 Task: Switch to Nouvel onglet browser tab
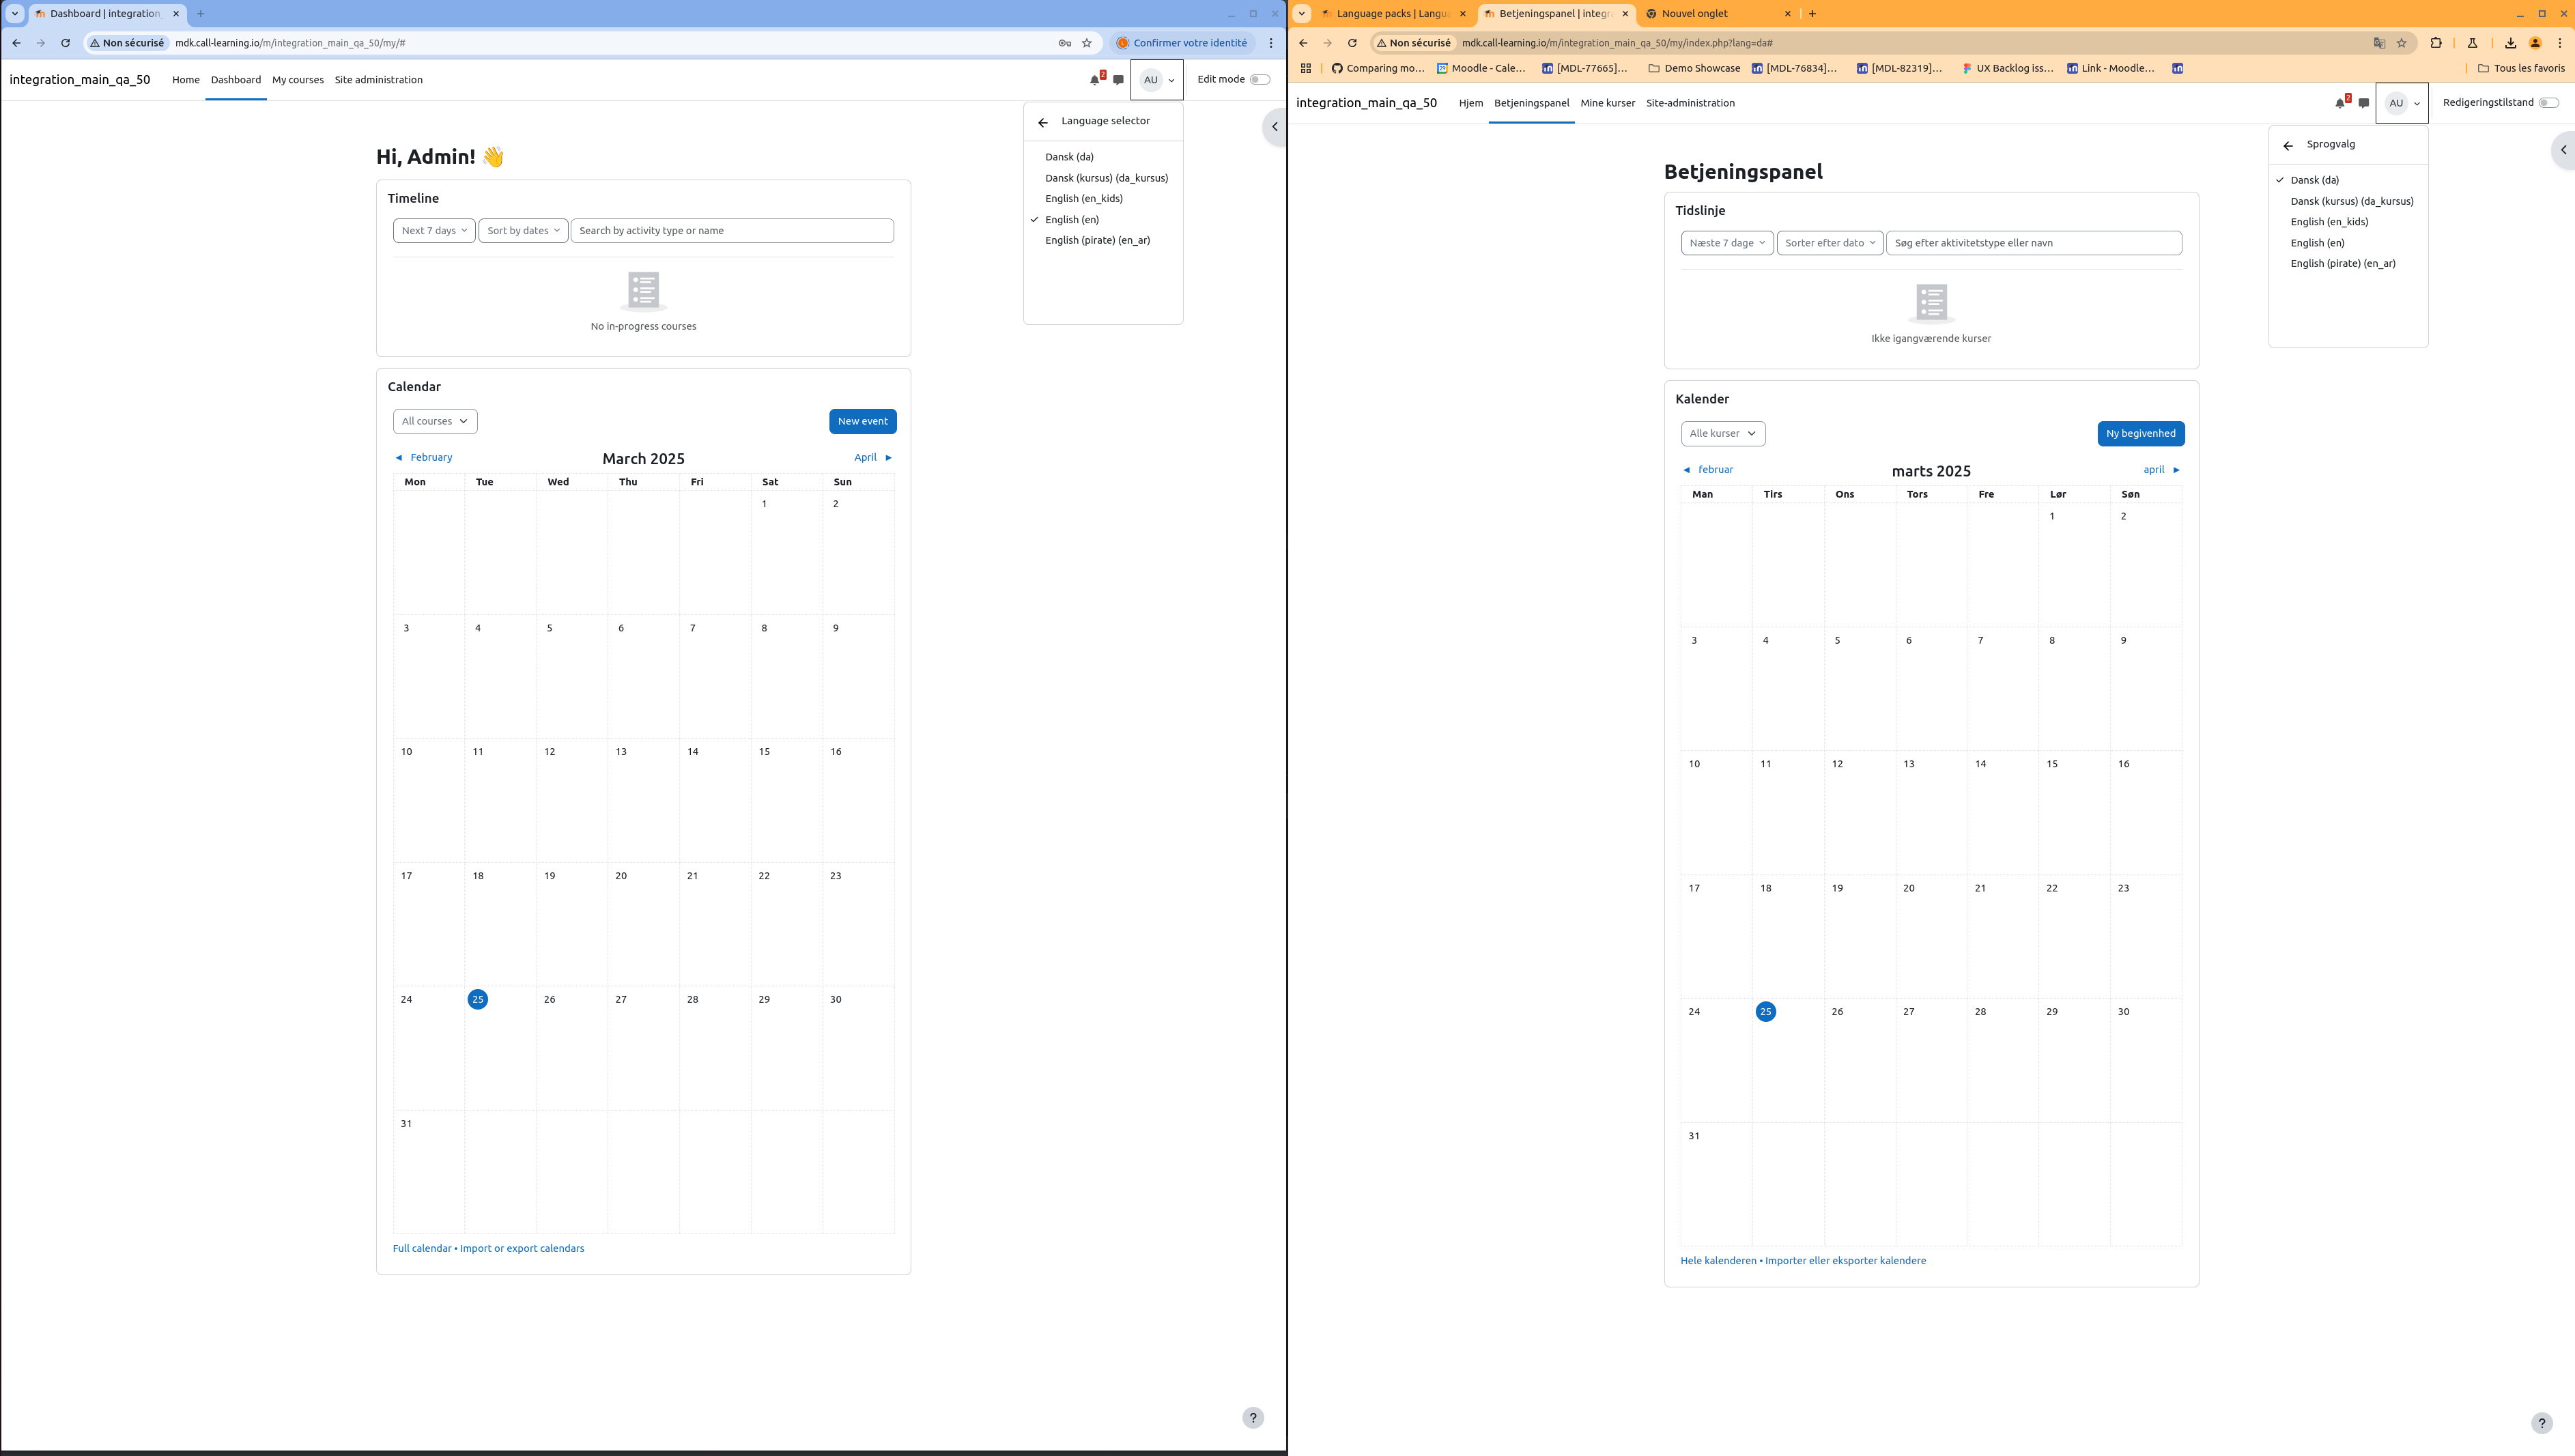point(1719,14)
